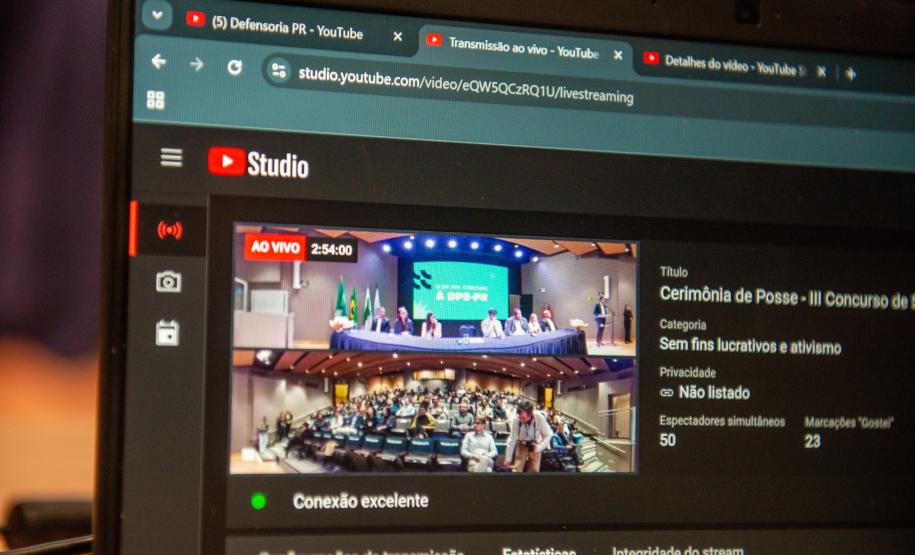This screenshot has width=915, height=555.
Task: Open the Integridade do stream tab
Action: (x=677, y=550)
